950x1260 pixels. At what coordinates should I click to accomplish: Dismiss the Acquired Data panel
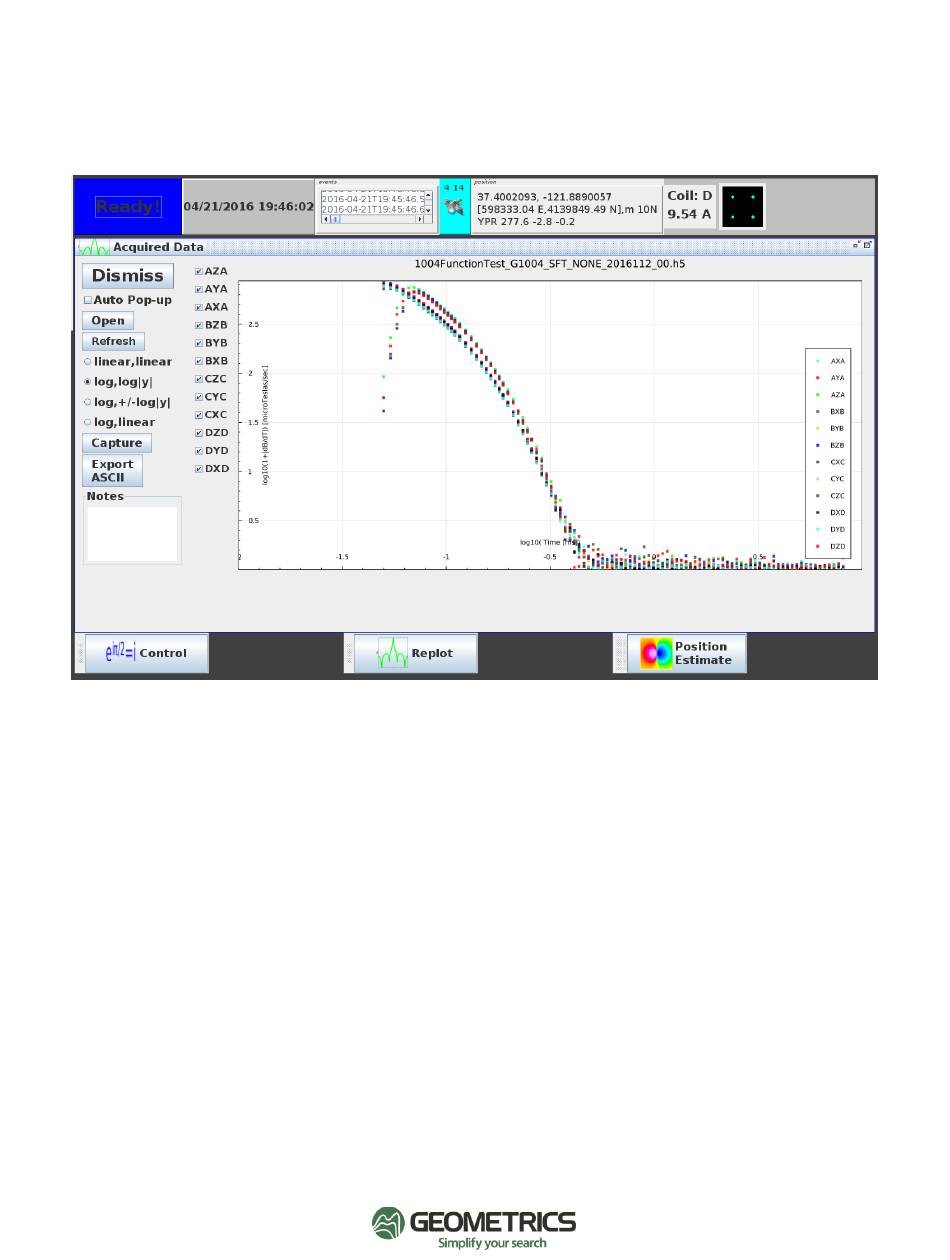(x=128, y=276)
